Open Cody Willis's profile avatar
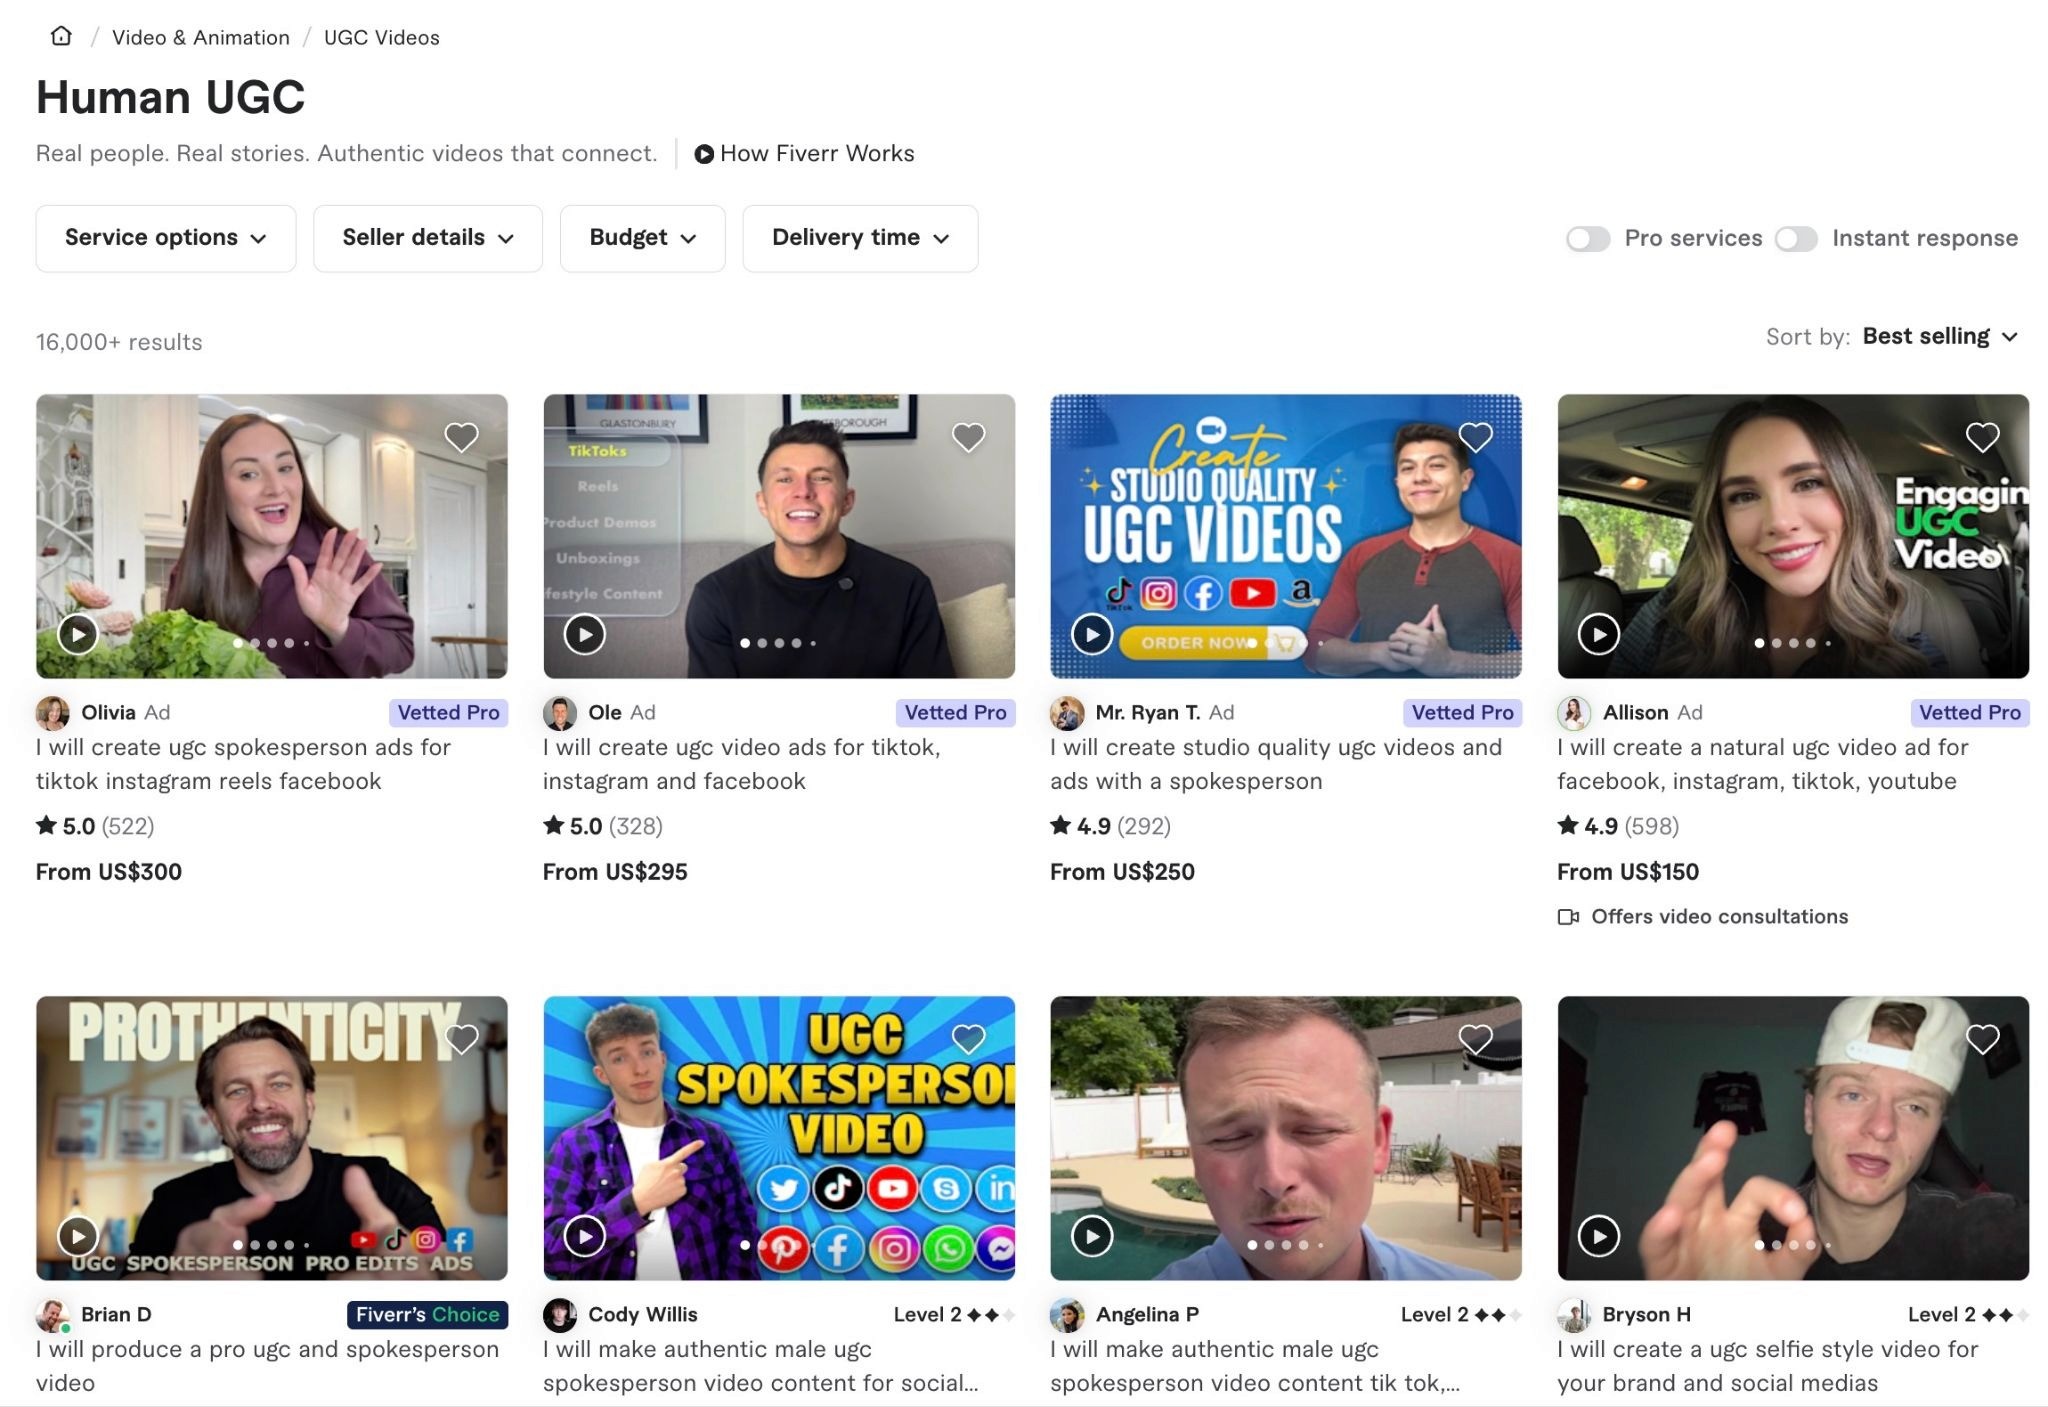This screenshot has width=2048, height=1407. pyautogui.click(x=560, y=1315)
